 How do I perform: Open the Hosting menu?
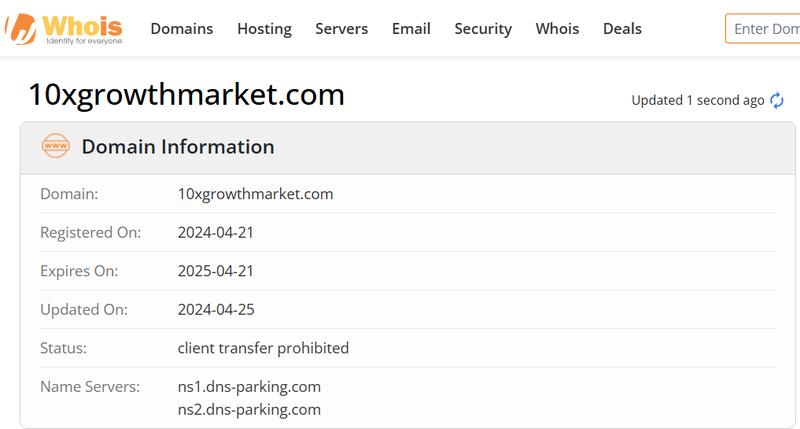(264, 29)
